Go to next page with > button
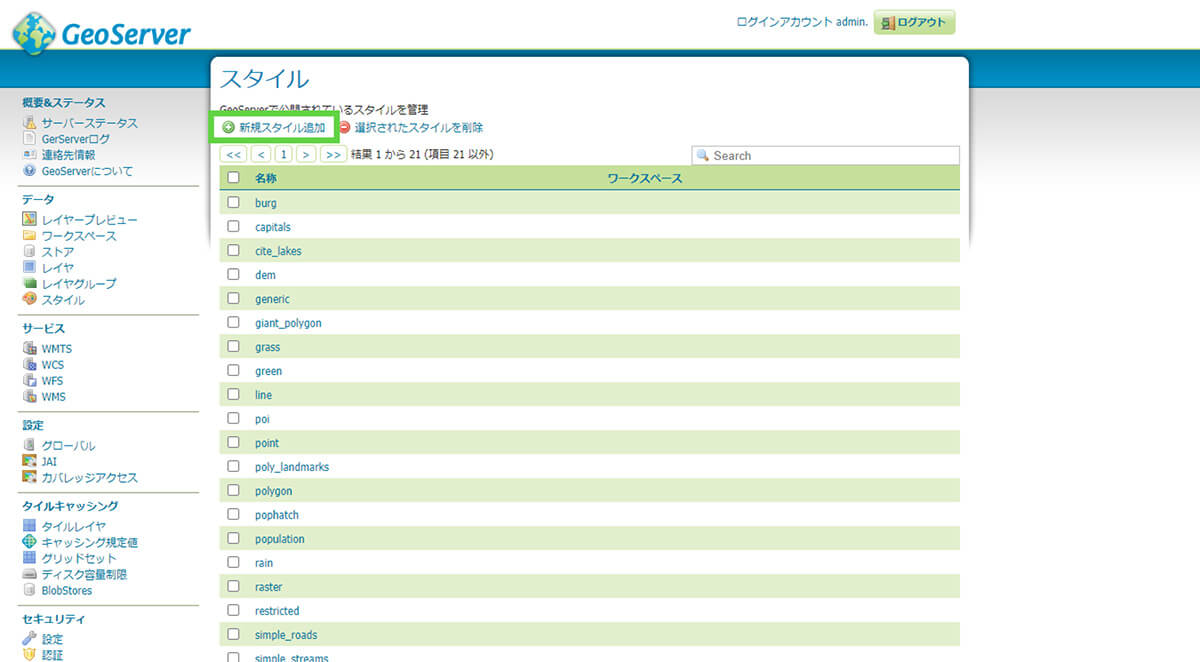This screenshot has height=662, width=1200. coord(307,155)
